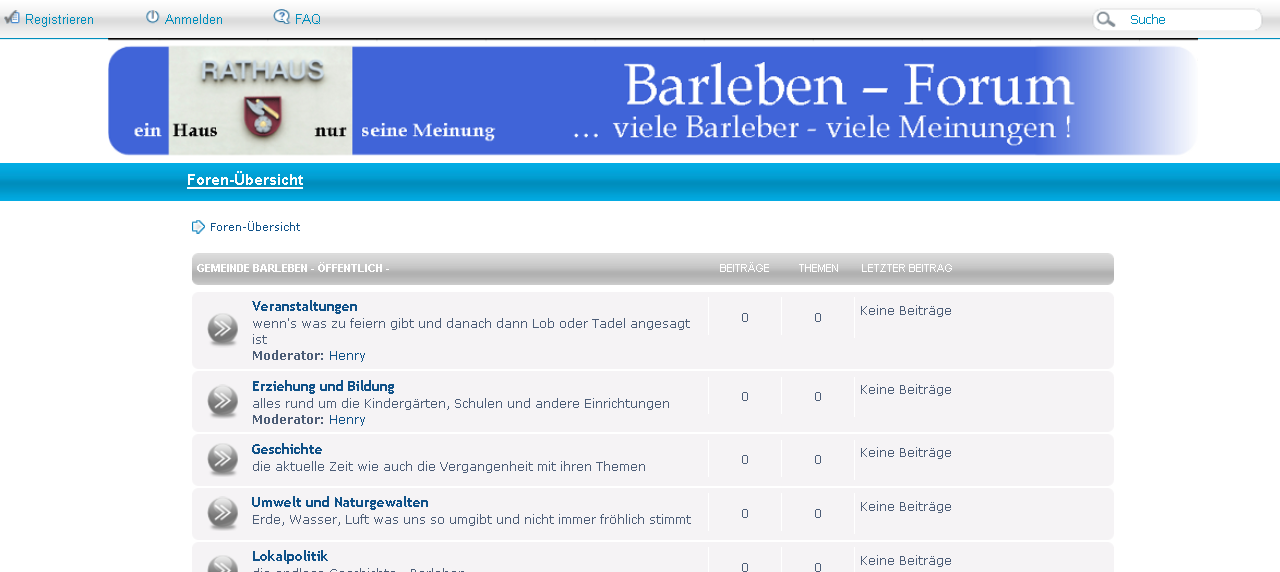Open the Foren-Übersicht navigation tab
The width and height of the screenshot is (1280, 572).
coord(245,180)
